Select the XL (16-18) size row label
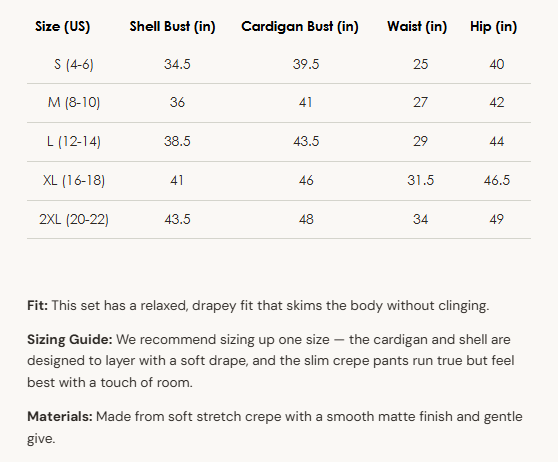Image resolution: width=558 pixels, height=462 pixels. coord(74,180)
